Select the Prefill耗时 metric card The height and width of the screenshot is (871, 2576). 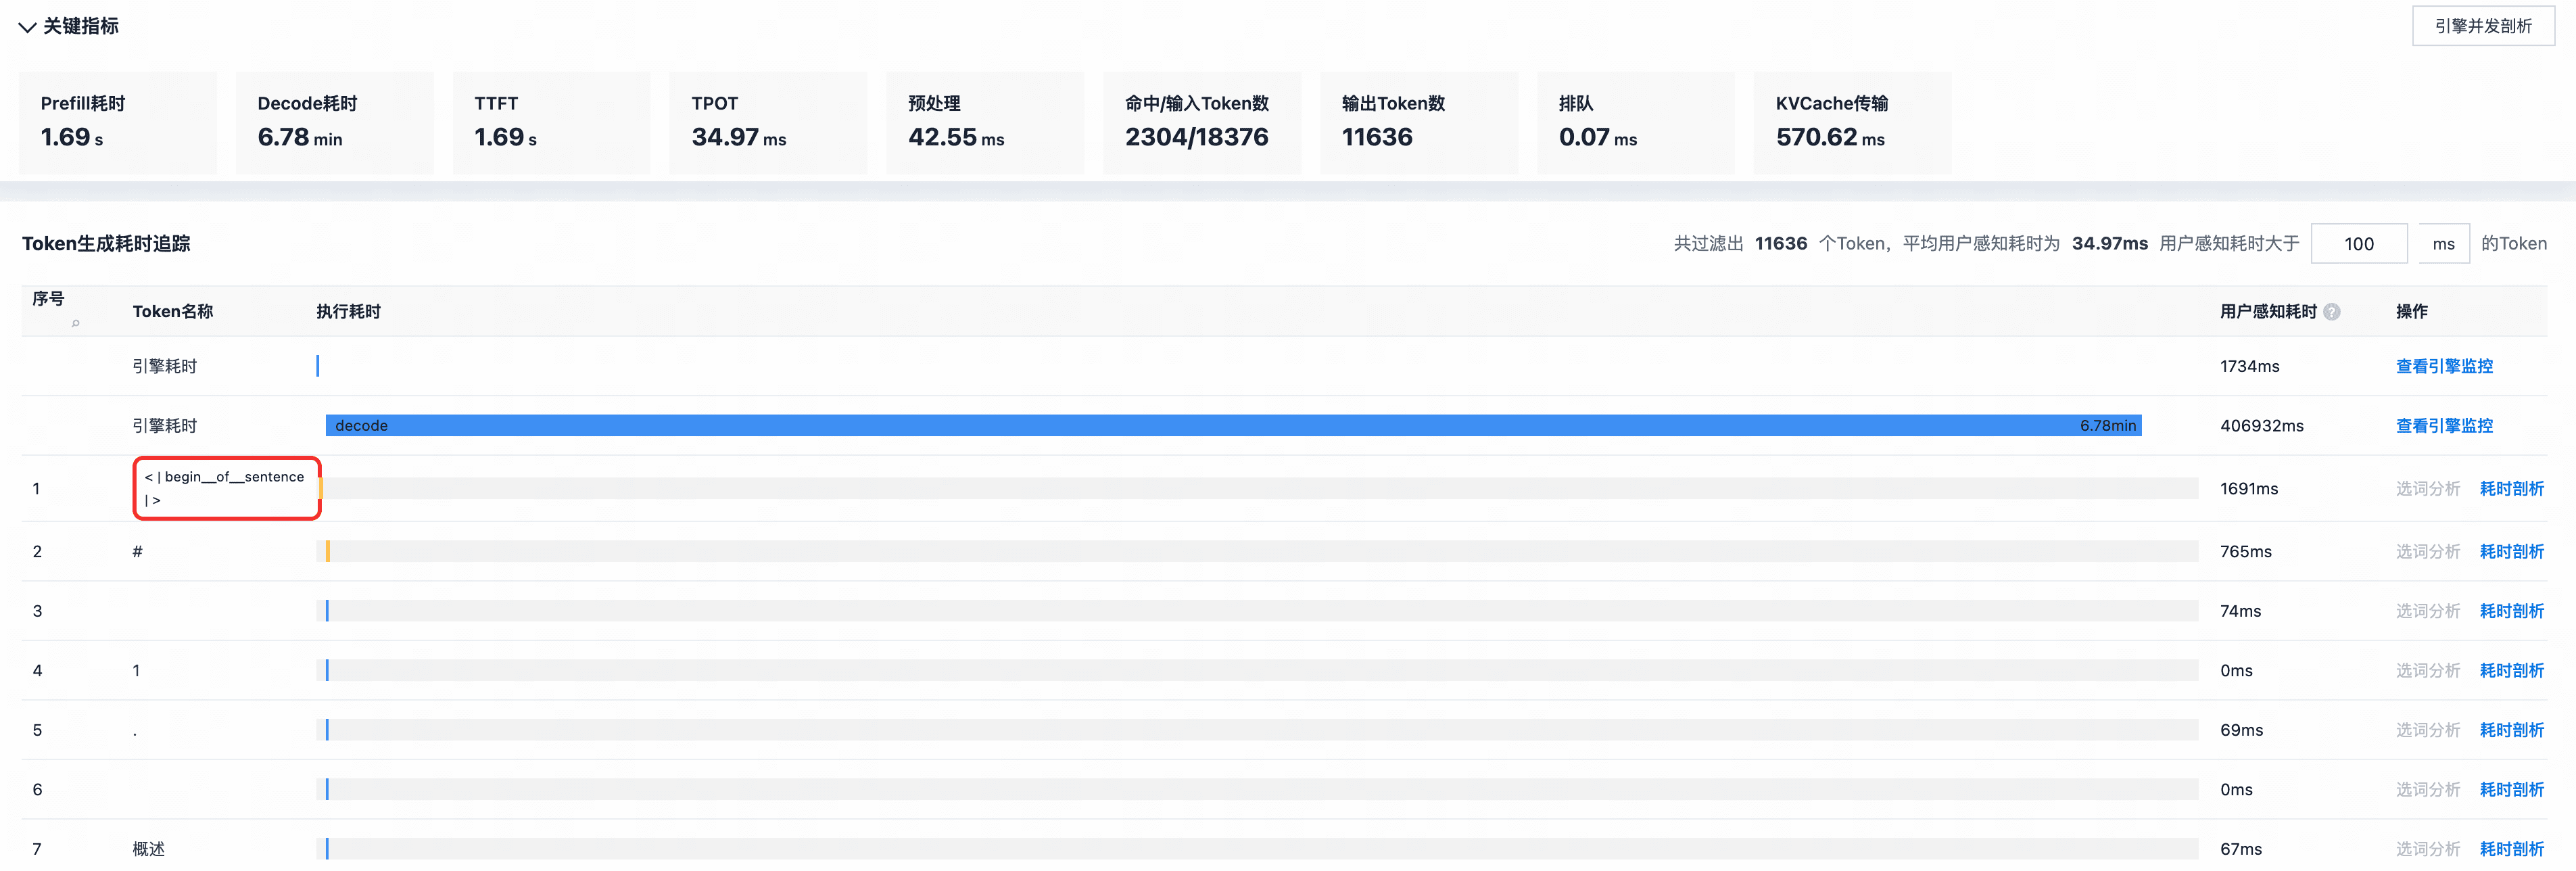(x=117, y=123)
